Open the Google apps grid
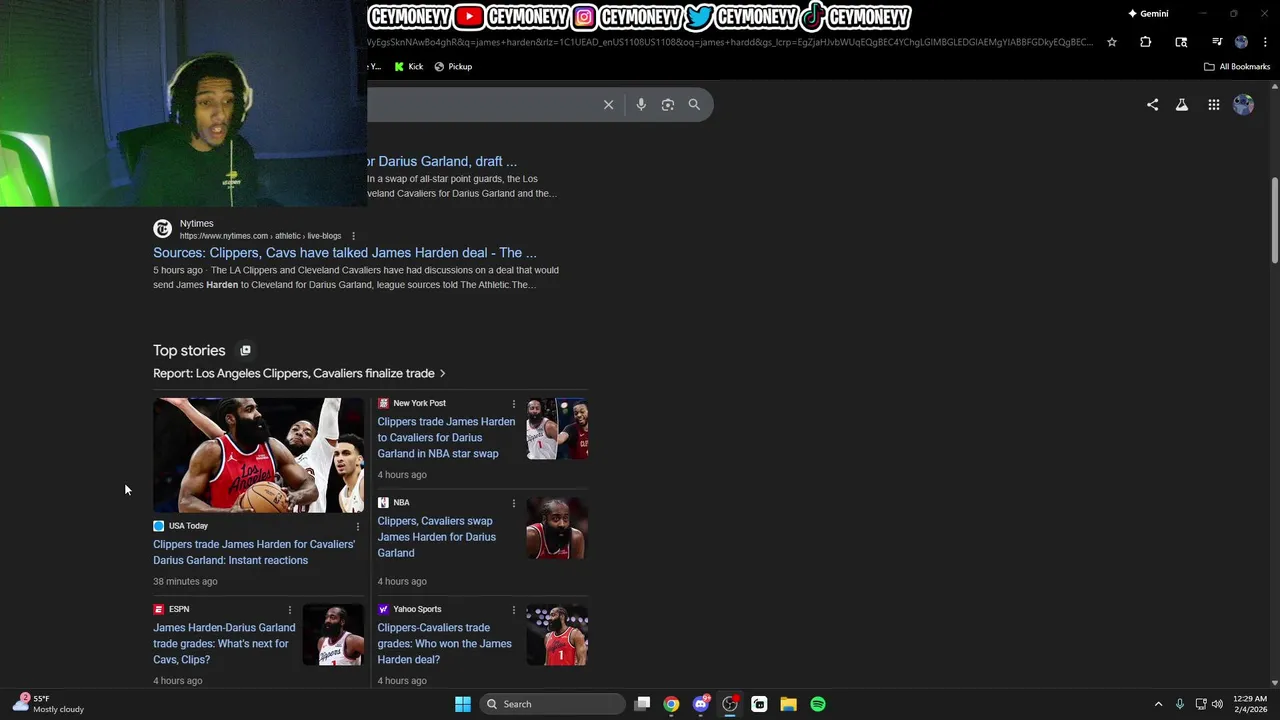This screenshot has height=720, width=1280. 1213,104
